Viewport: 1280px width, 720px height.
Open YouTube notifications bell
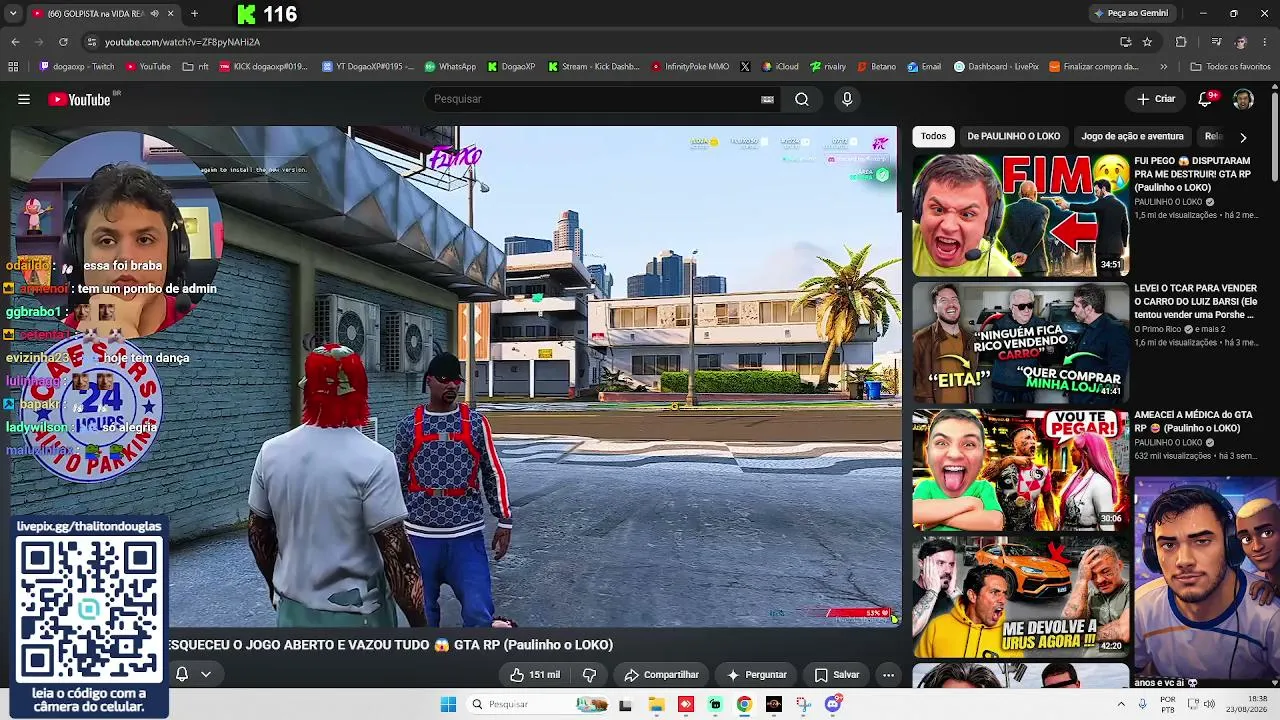[1206, 99]
